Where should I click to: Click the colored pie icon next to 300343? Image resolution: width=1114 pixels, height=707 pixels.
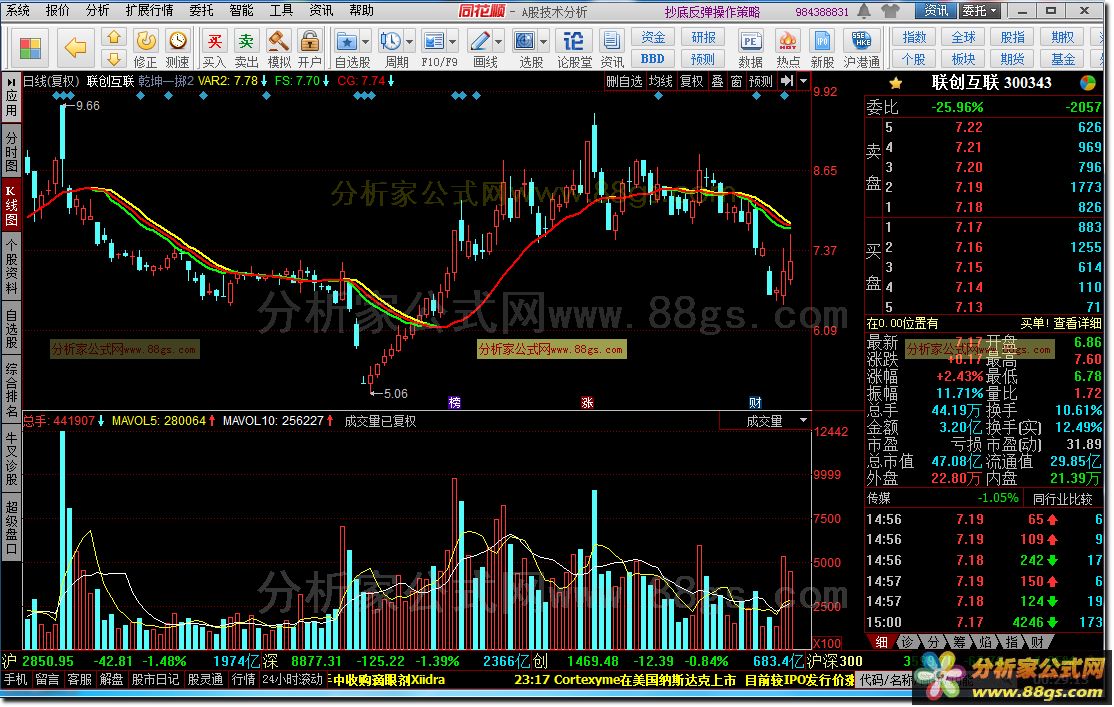(x=1088, y=83)
